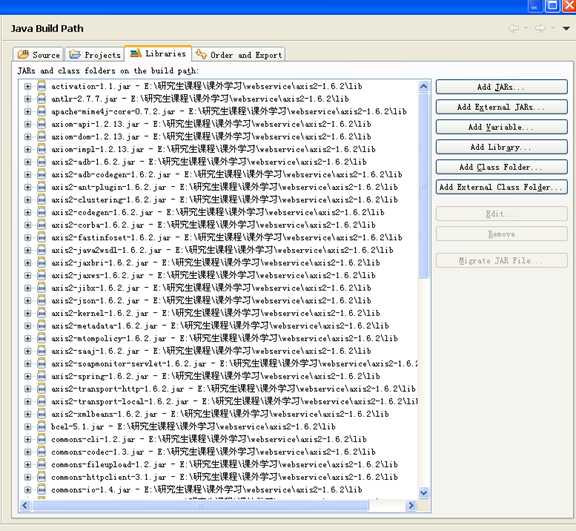
Task: Click the horizontal scrollbar thumb
Action: [200, 506]
